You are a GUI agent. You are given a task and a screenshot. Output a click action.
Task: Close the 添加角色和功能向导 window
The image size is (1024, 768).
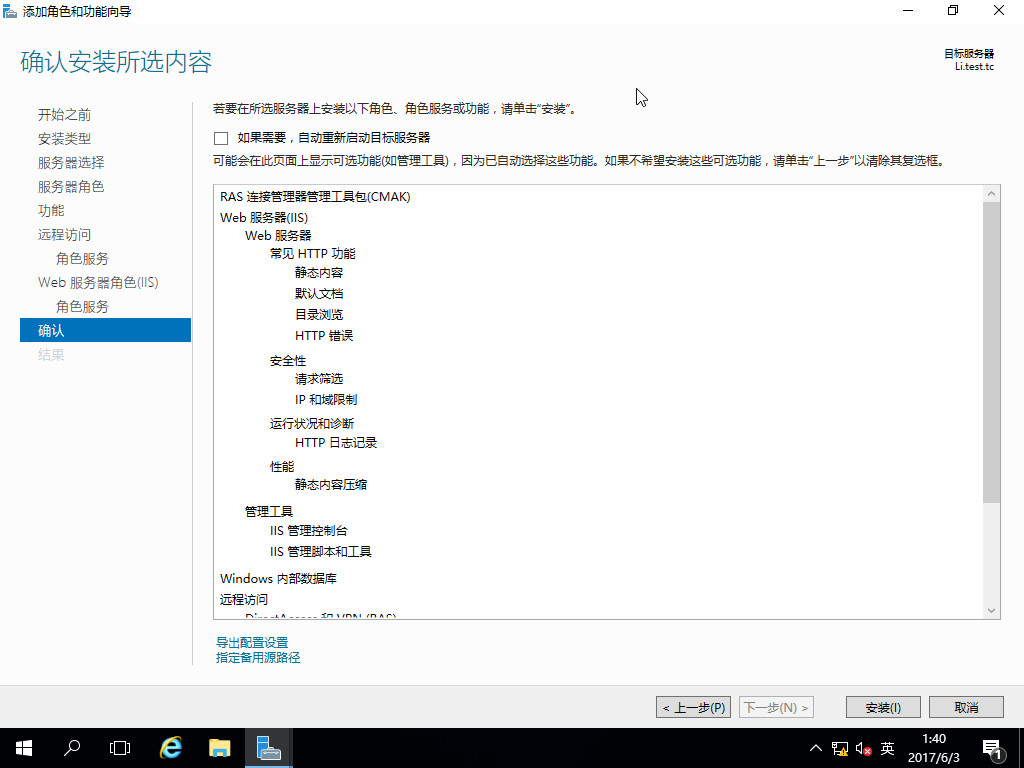click(x=999, y=10)
